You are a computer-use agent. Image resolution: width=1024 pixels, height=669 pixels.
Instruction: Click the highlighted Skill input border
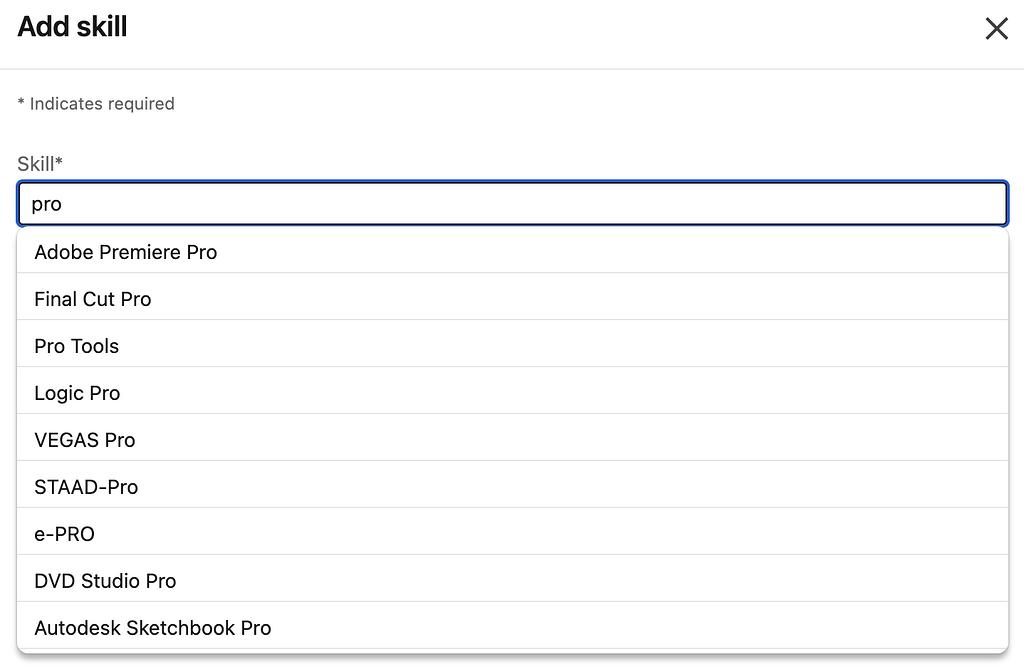512,184
